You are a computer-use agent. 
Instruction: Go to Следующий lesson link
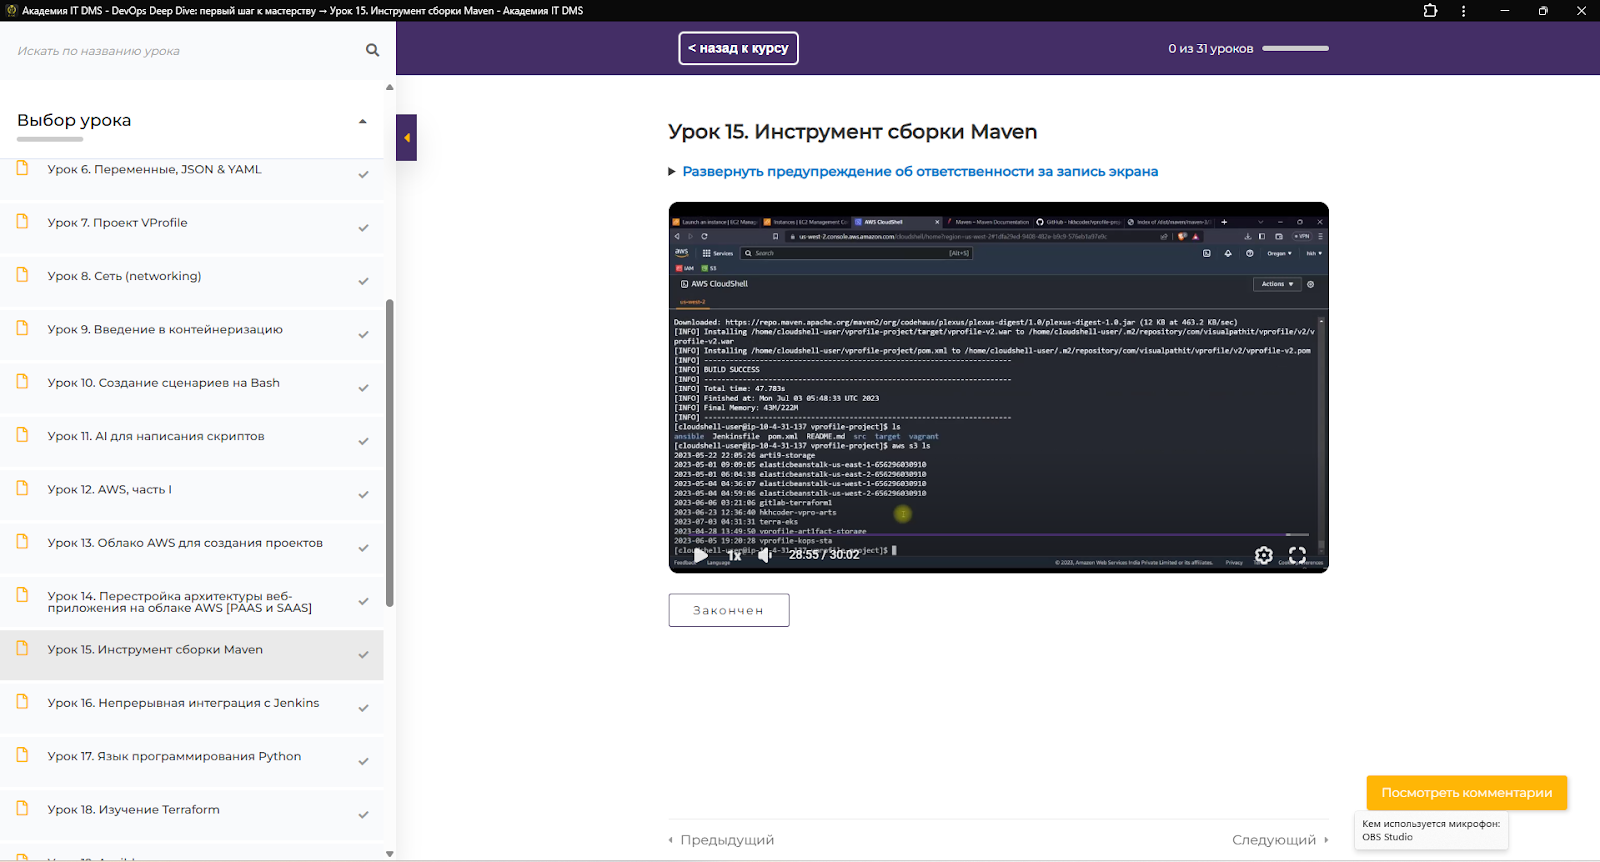1280,840
